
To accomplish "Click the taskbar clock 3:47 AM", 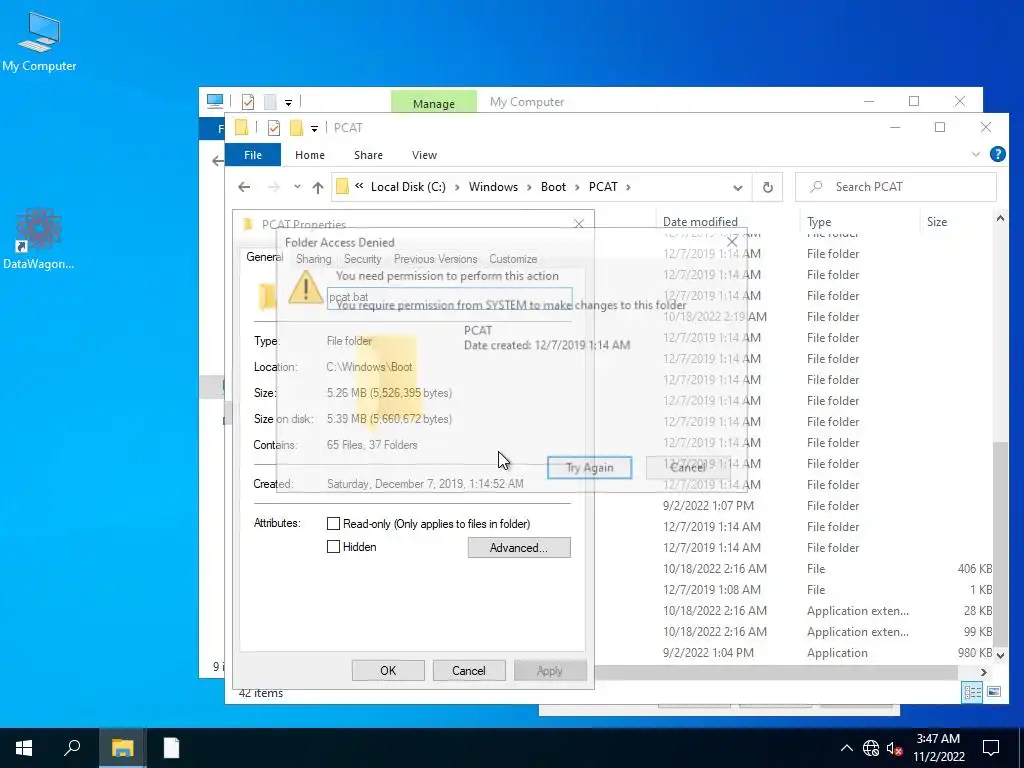I will (938, 748).
